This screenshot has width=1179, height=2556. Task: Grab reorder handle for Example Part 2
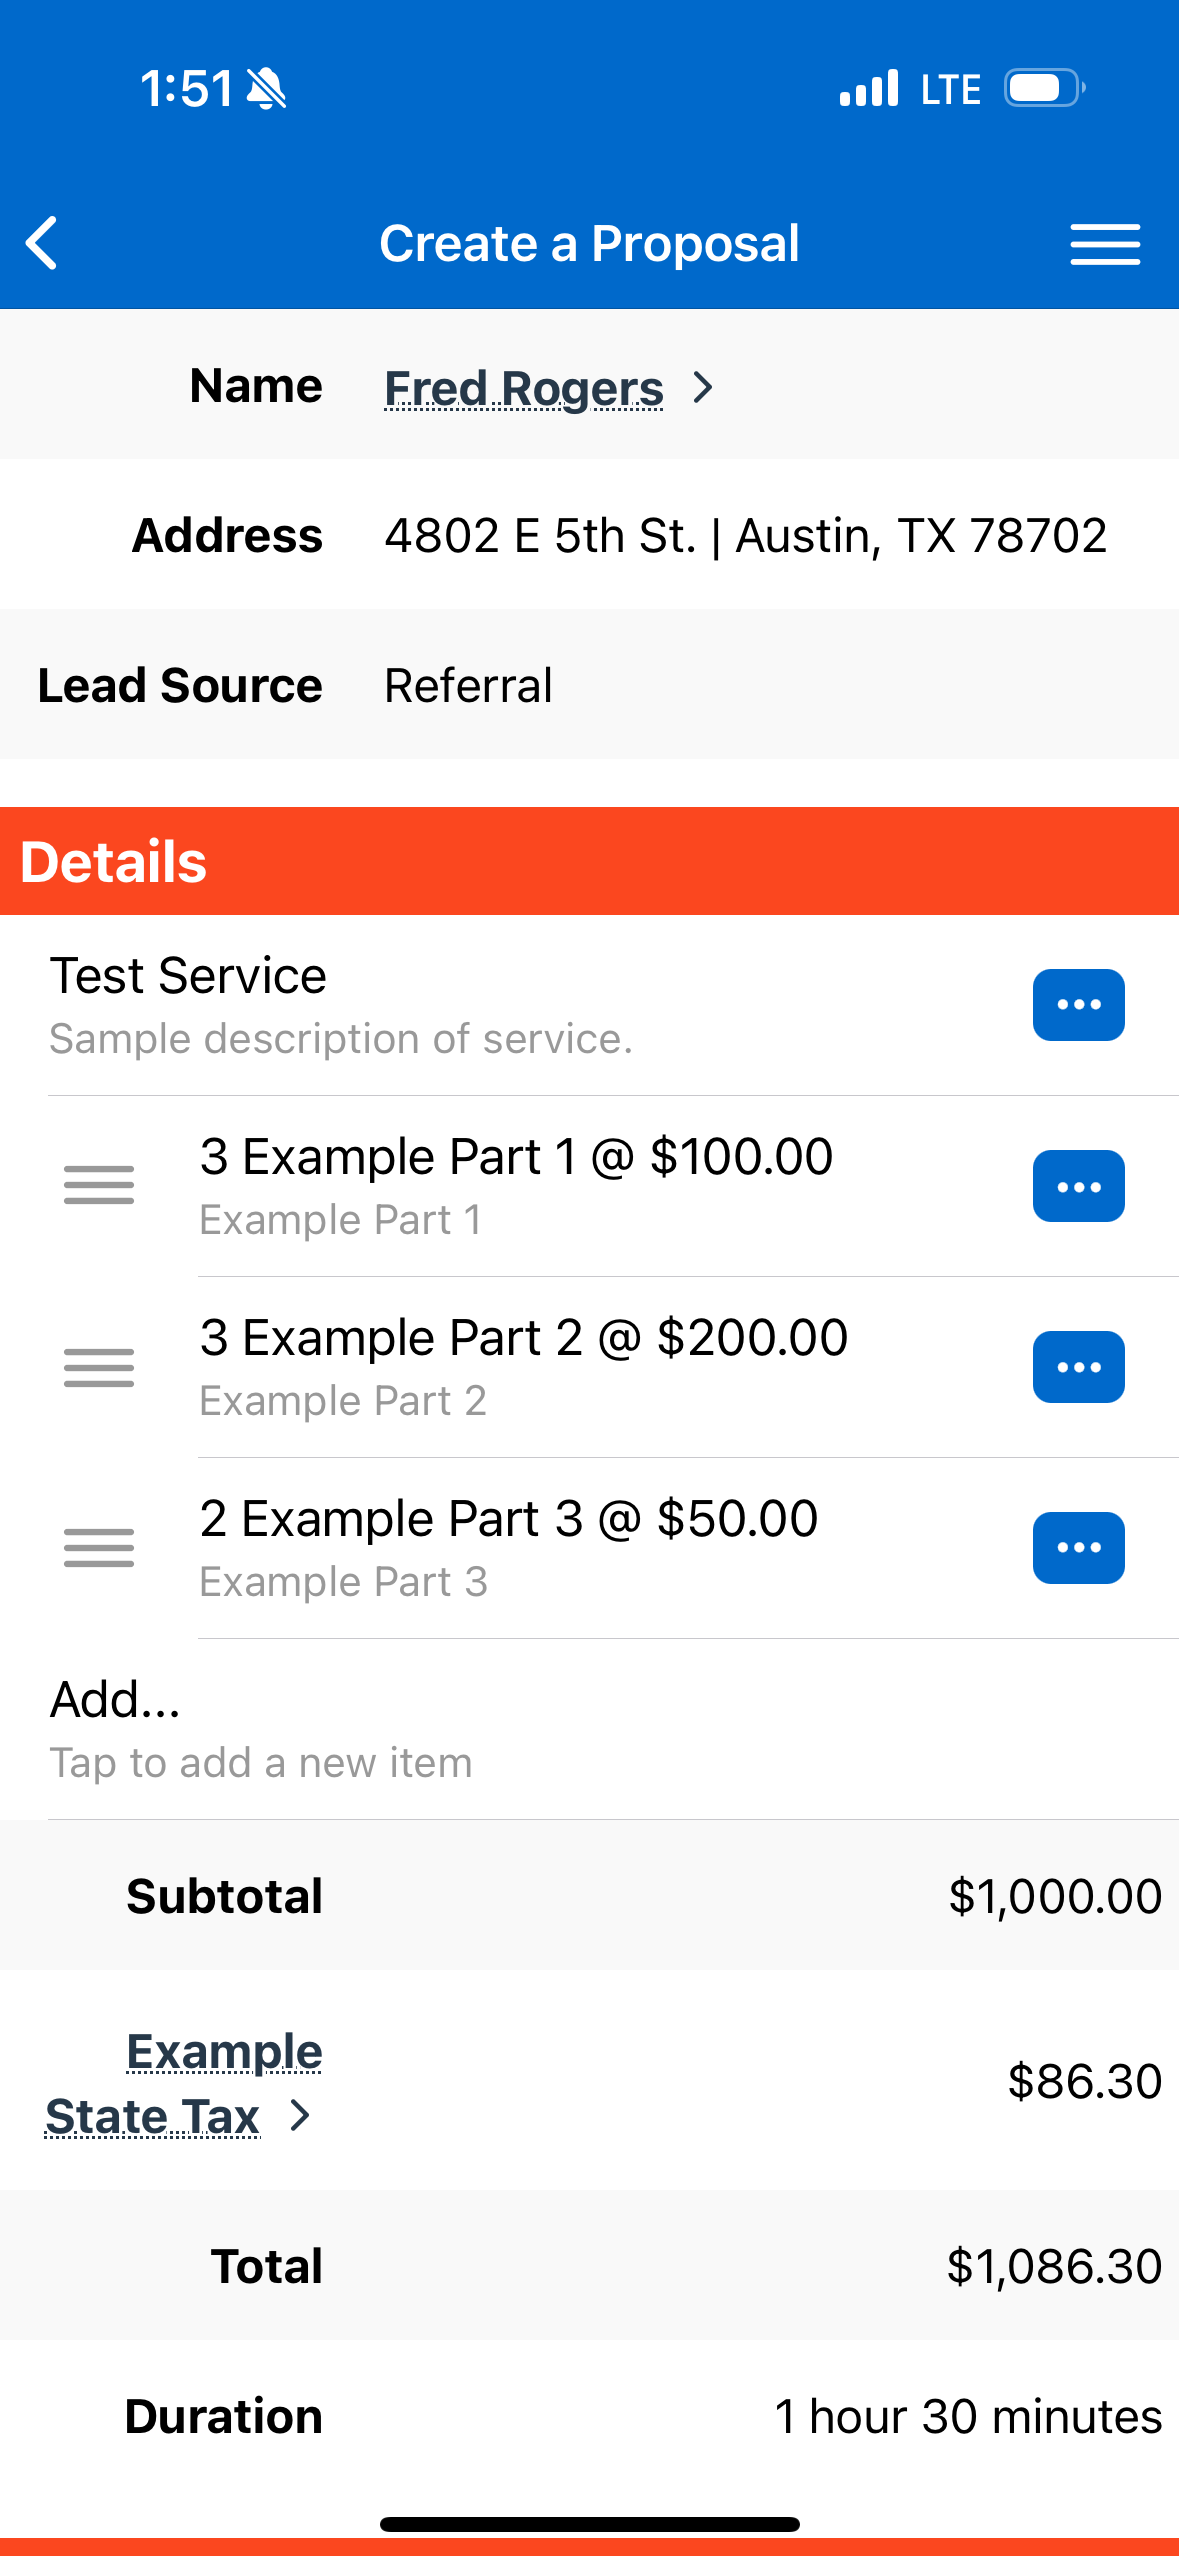[99, 1367]
